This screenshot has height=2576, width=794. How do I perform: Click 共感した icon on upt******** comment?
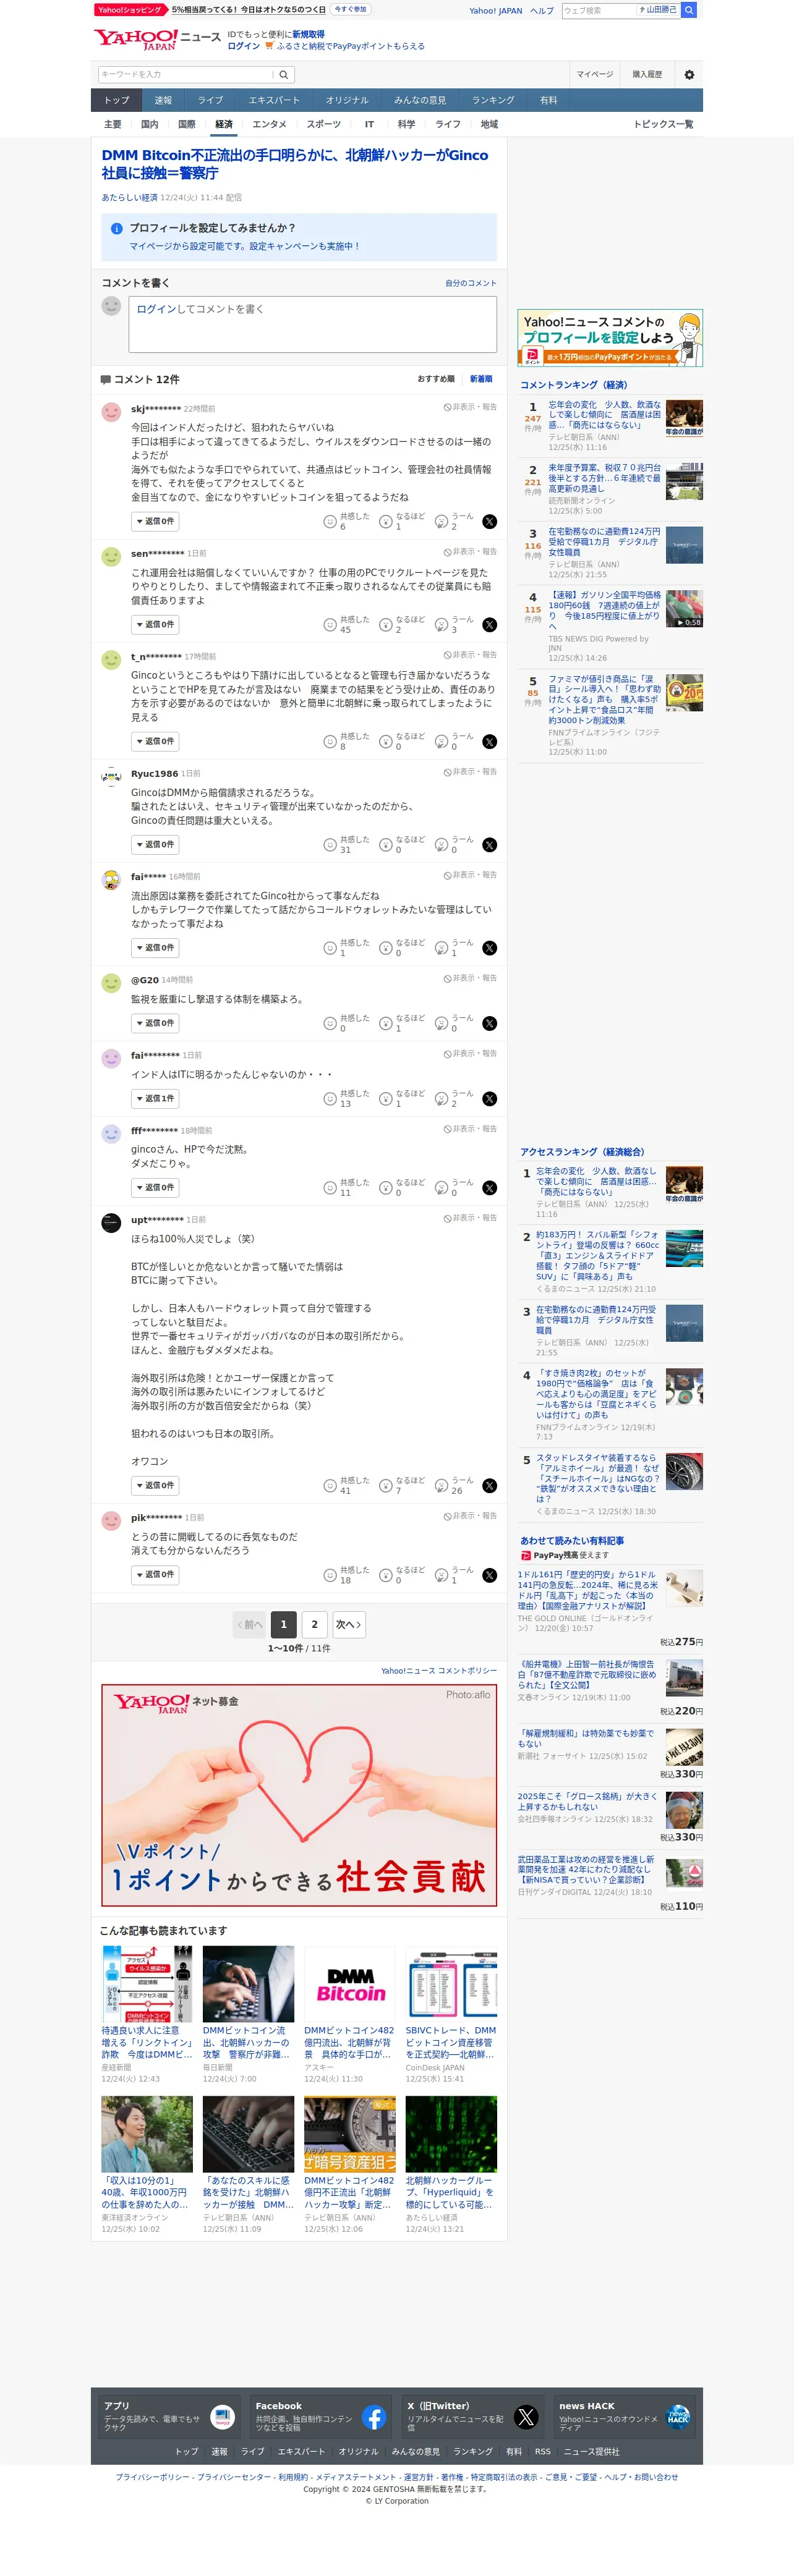(x=330, y=1486)
